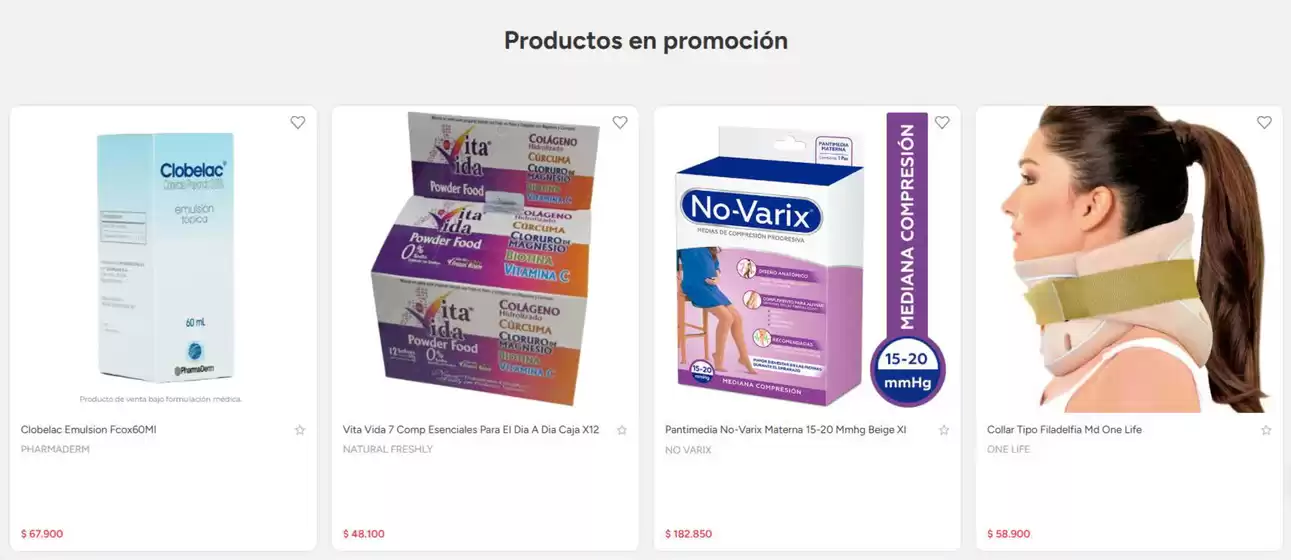Click star next to Collar Tipo Filadelfia
The width and height of the screenshot is (1291, 560).
click(x=1266, y=430)
